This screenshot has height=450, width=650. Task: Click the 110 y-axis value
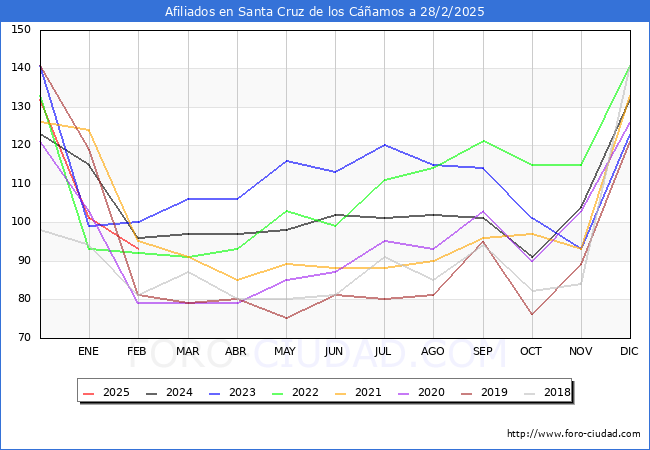(x=21, y=183)
